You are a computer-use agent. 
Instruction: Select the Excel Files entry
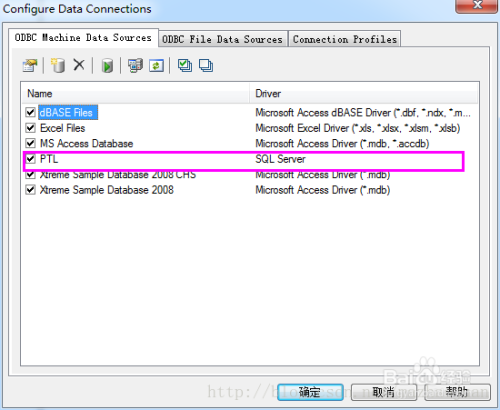62,128
